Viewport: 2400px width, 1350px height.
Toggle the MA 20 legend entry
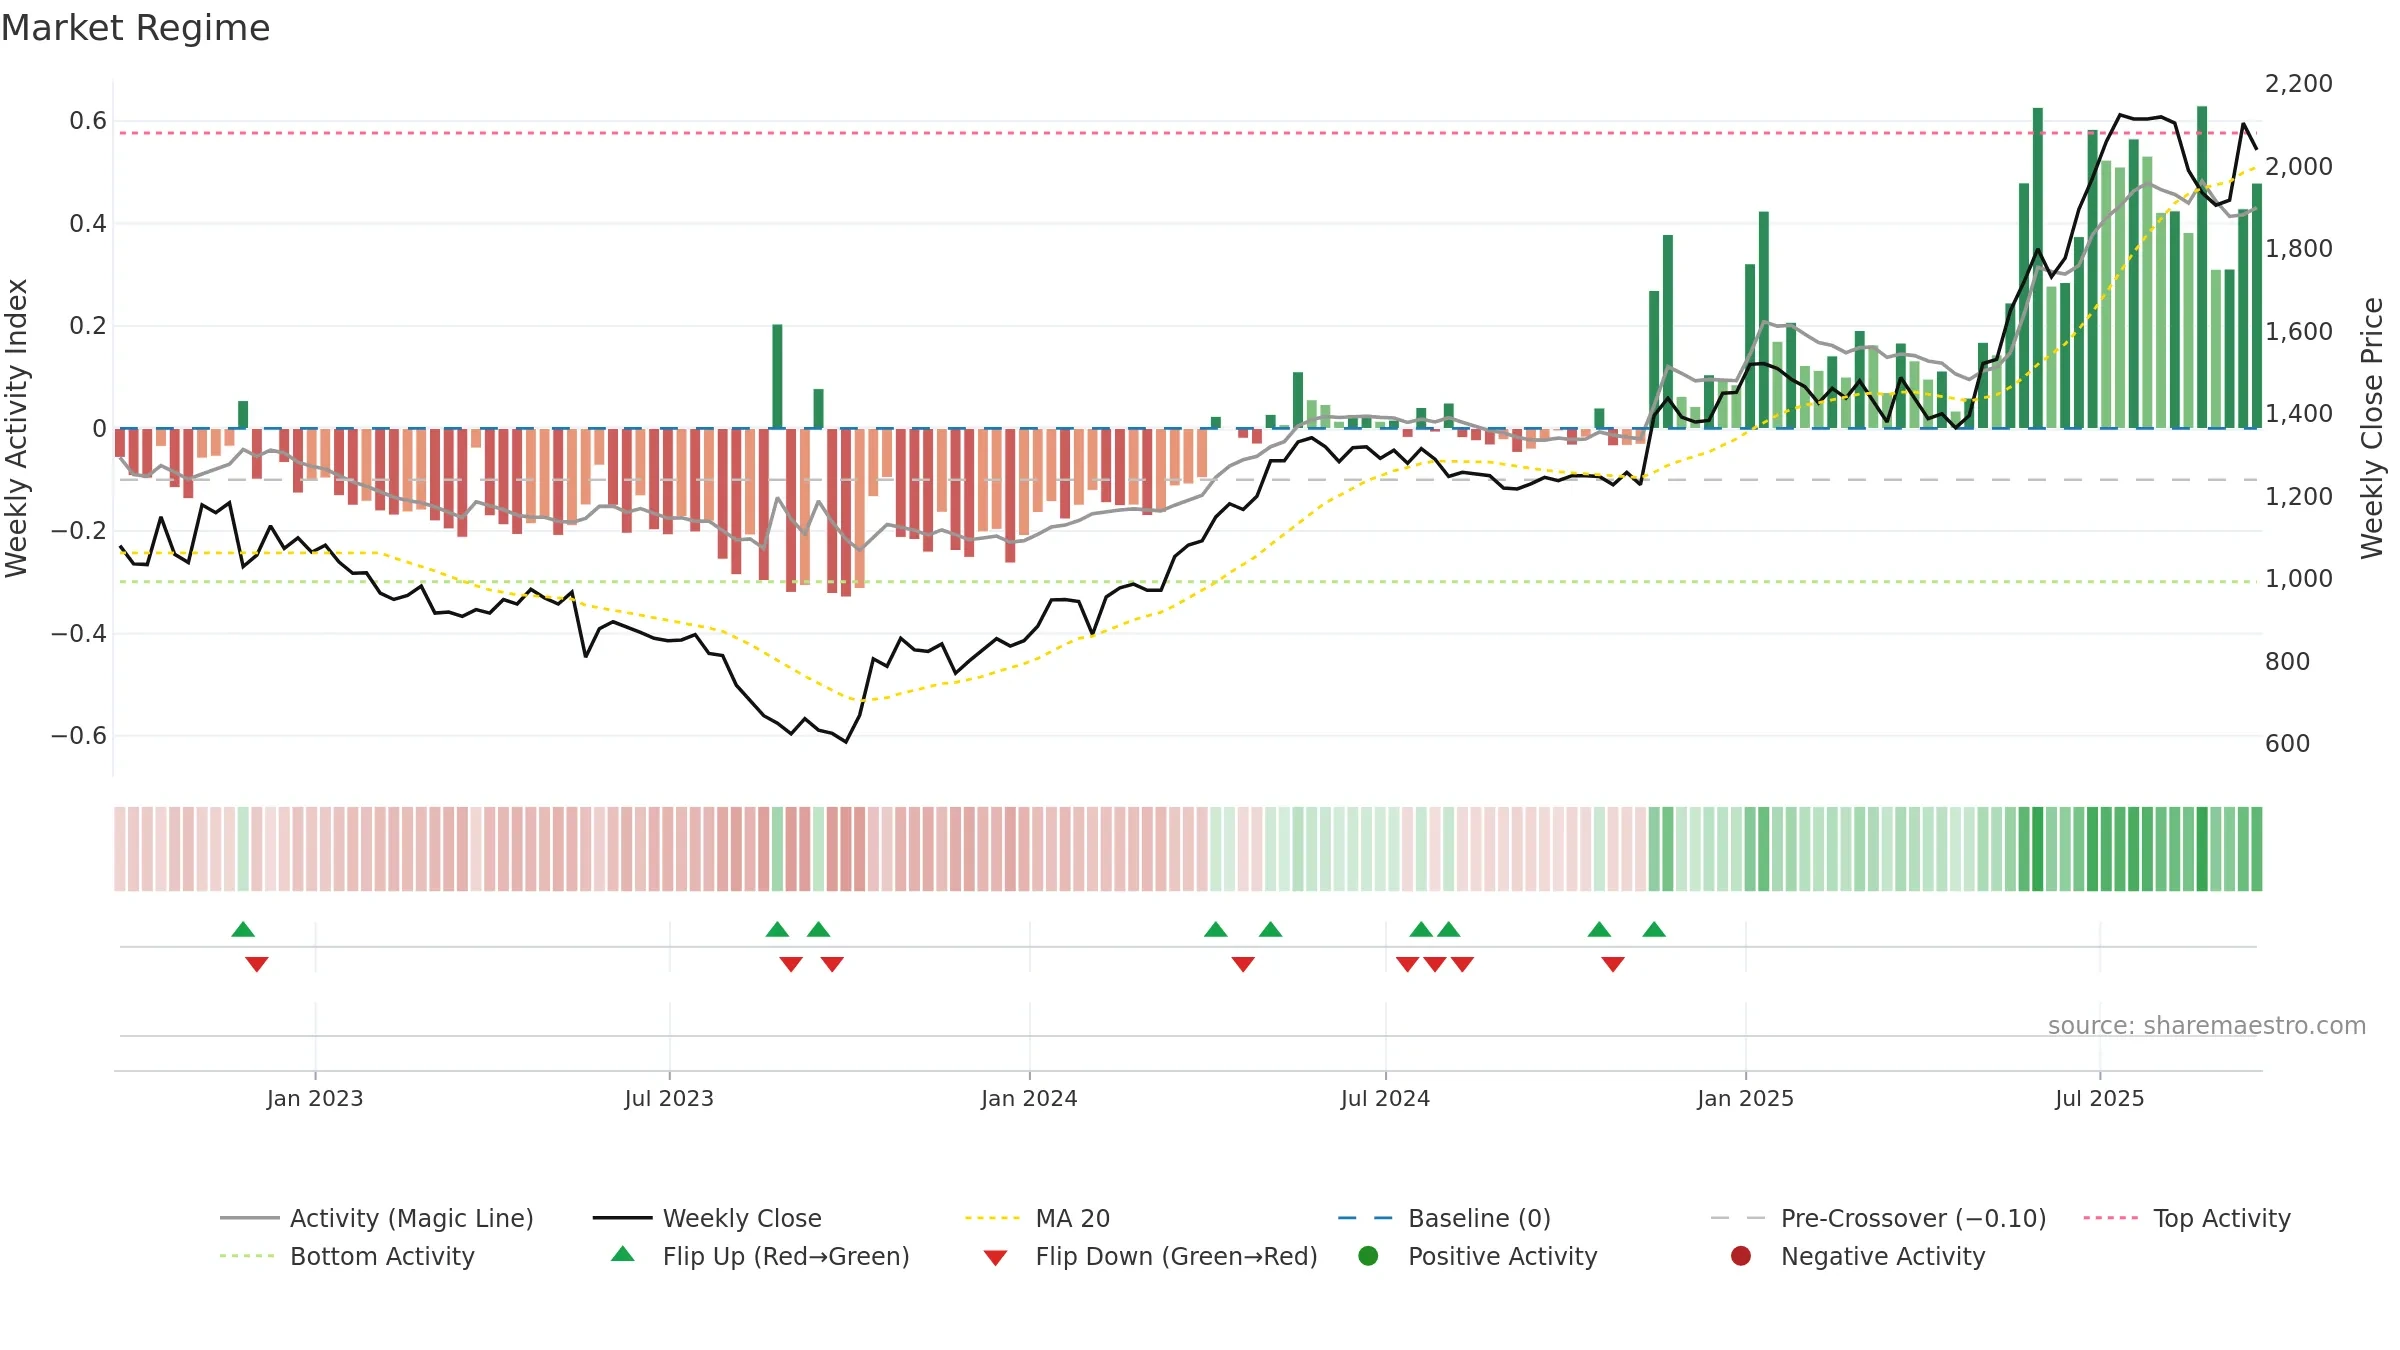tap(1037, 1218)
